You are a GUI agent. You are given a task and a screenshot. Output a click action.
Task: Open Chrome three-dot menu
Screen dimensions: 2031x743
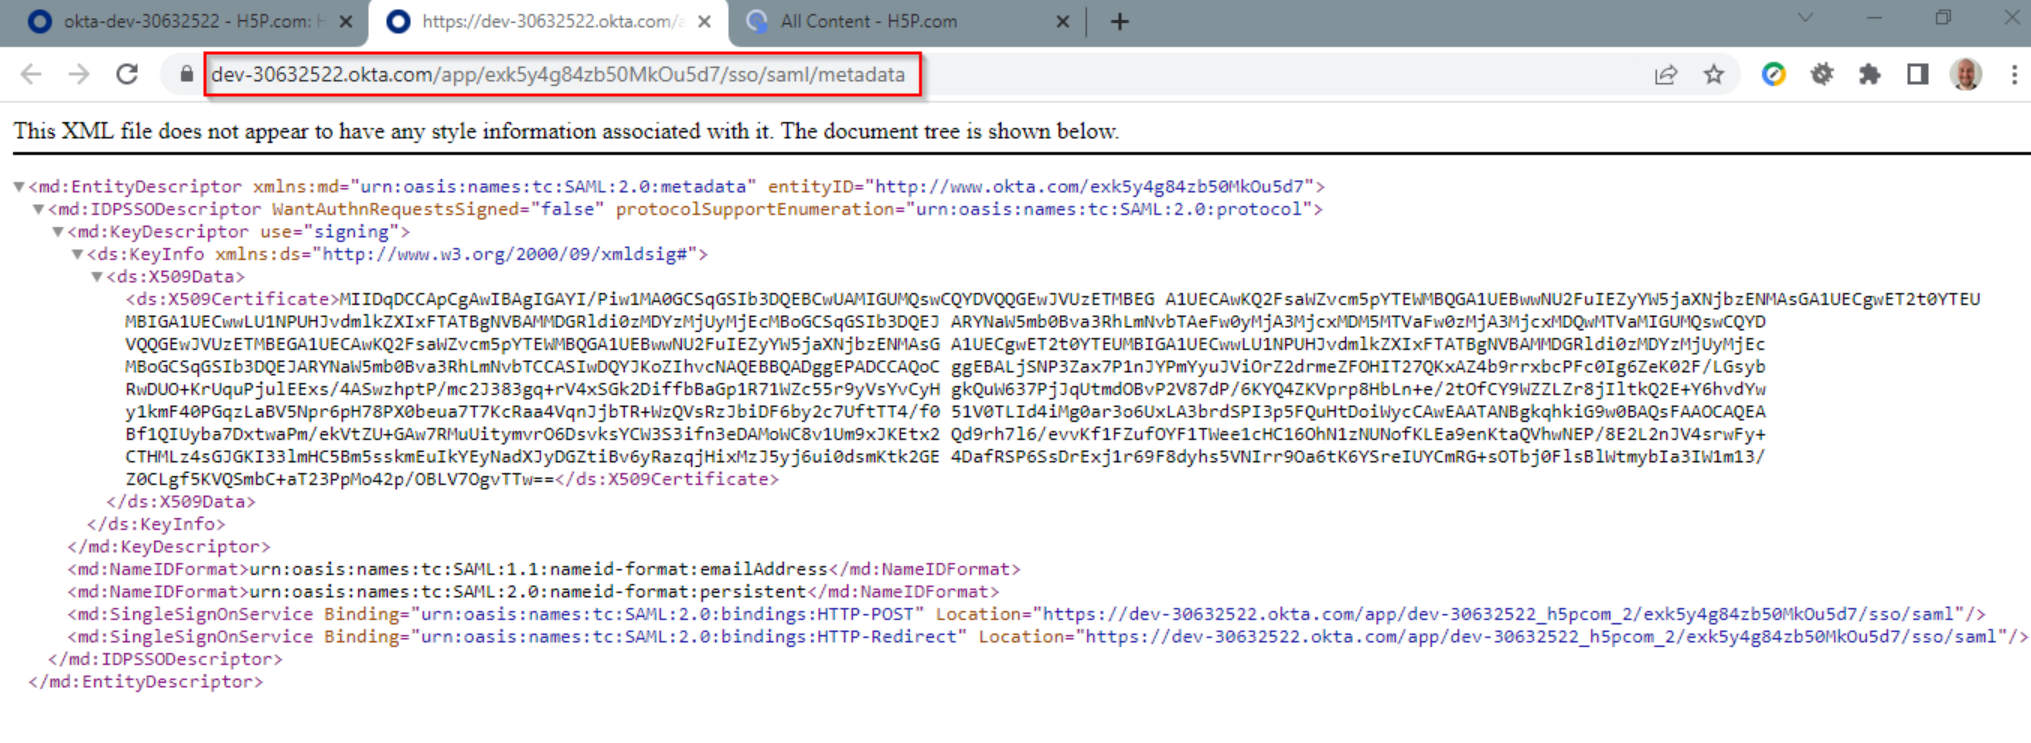[2014, 74]
